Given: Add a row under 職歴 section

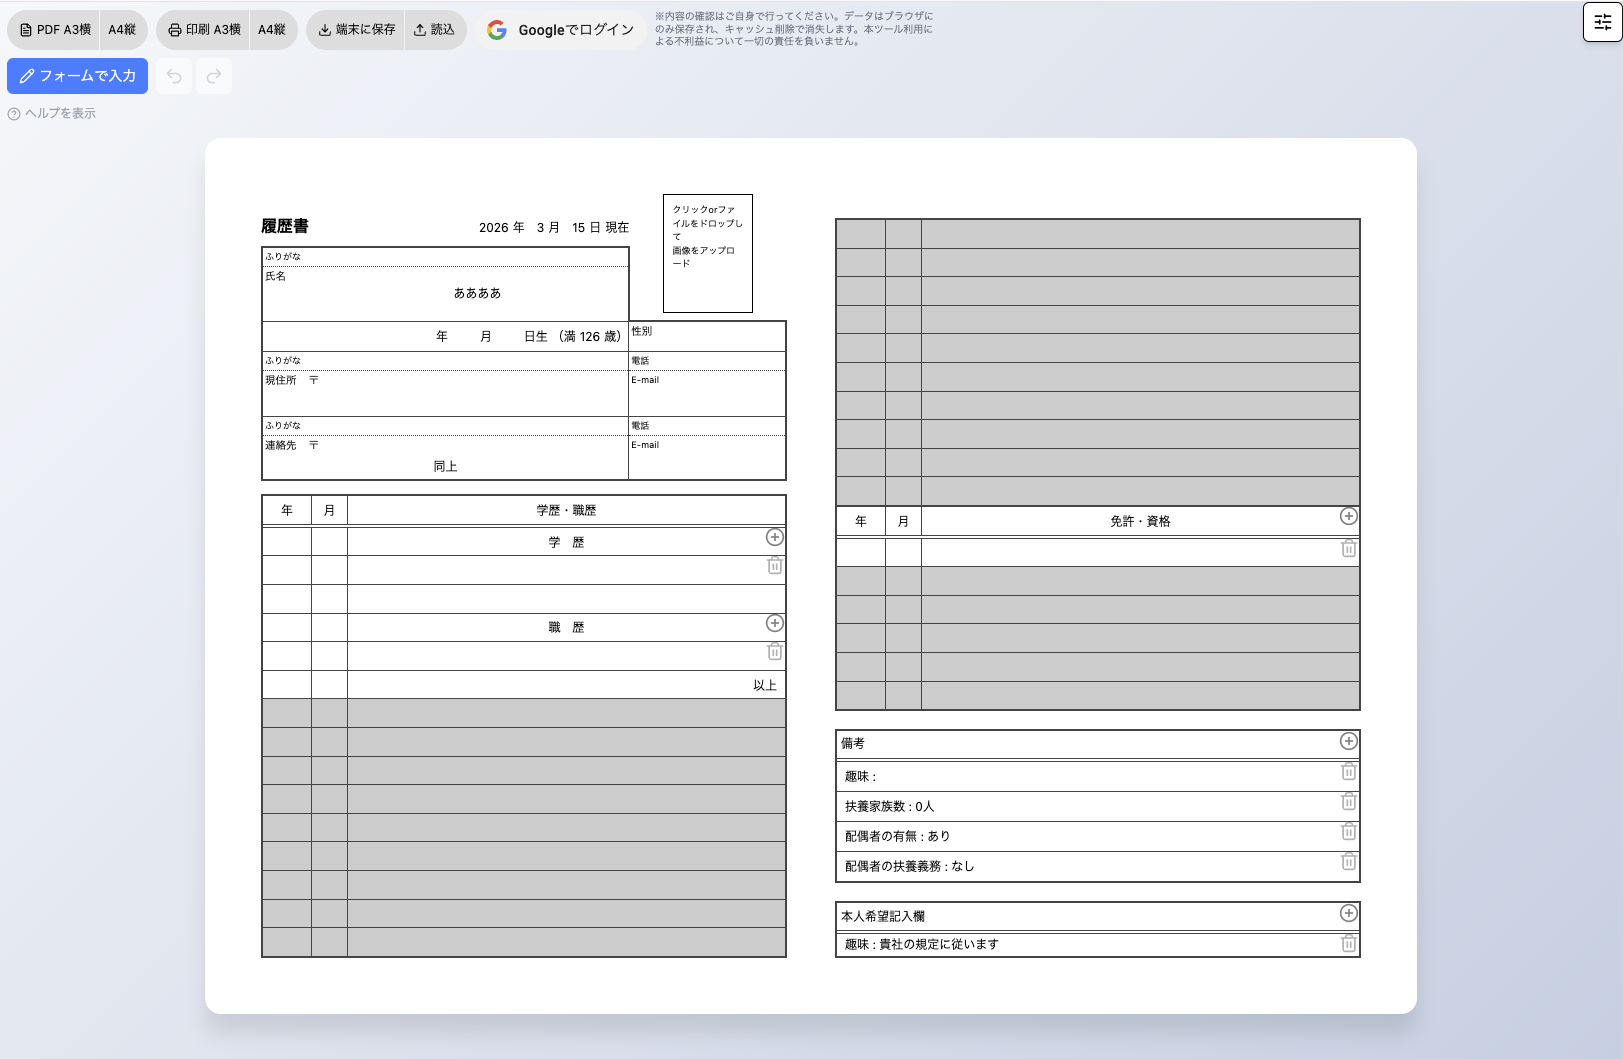Looking at the screenshot, I should click(x=774, y=623).
